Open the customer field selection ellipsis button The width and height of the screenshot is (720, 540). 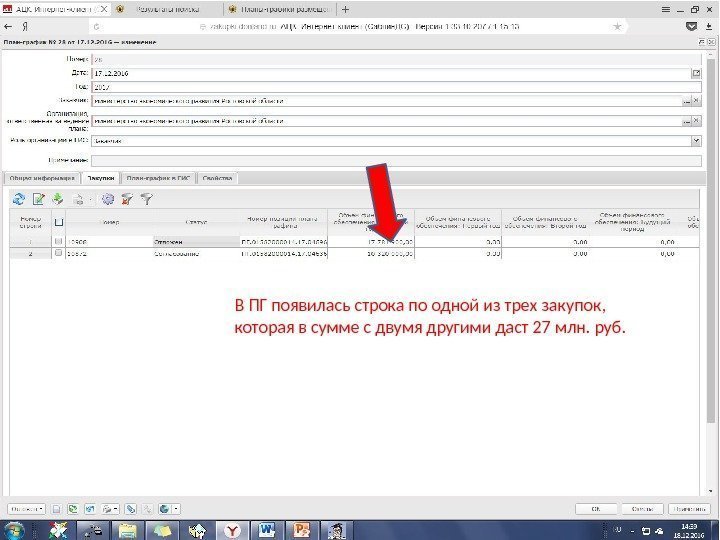(686, 101)
